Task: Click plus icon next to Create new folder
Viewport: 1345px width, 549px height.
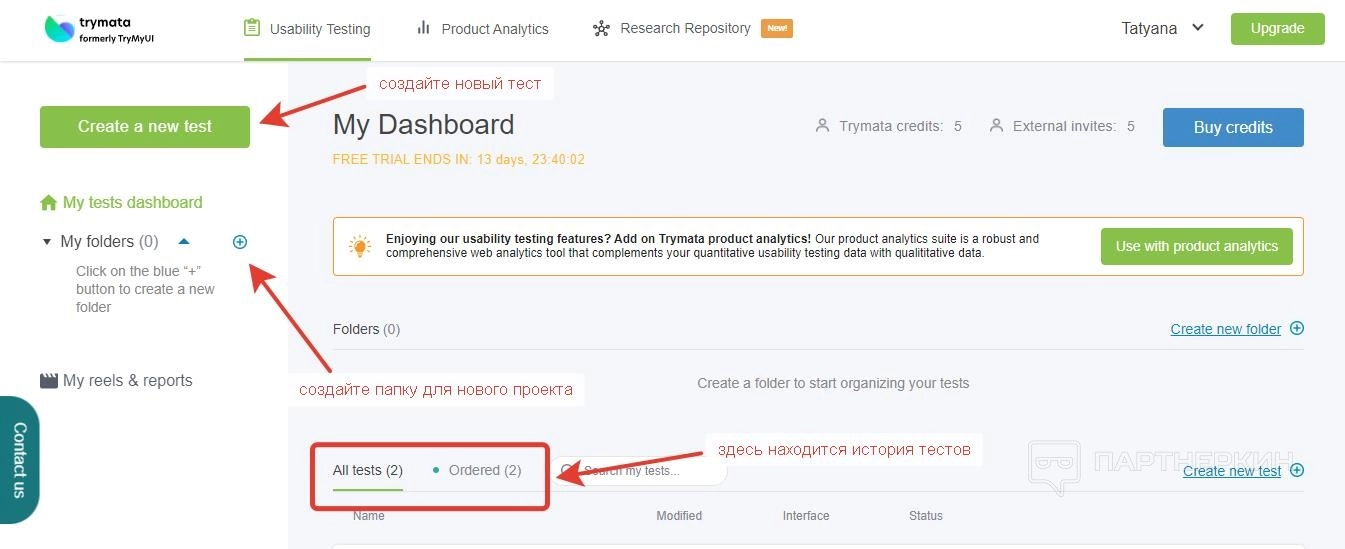Action: point(1297,328)
